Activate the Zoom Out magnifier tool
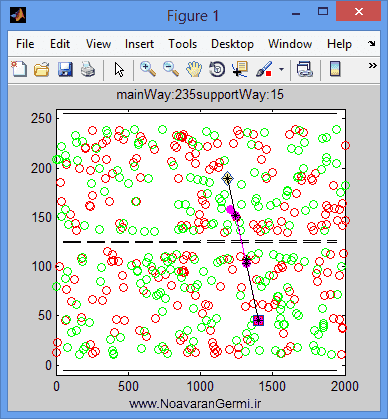 [171, 69]
